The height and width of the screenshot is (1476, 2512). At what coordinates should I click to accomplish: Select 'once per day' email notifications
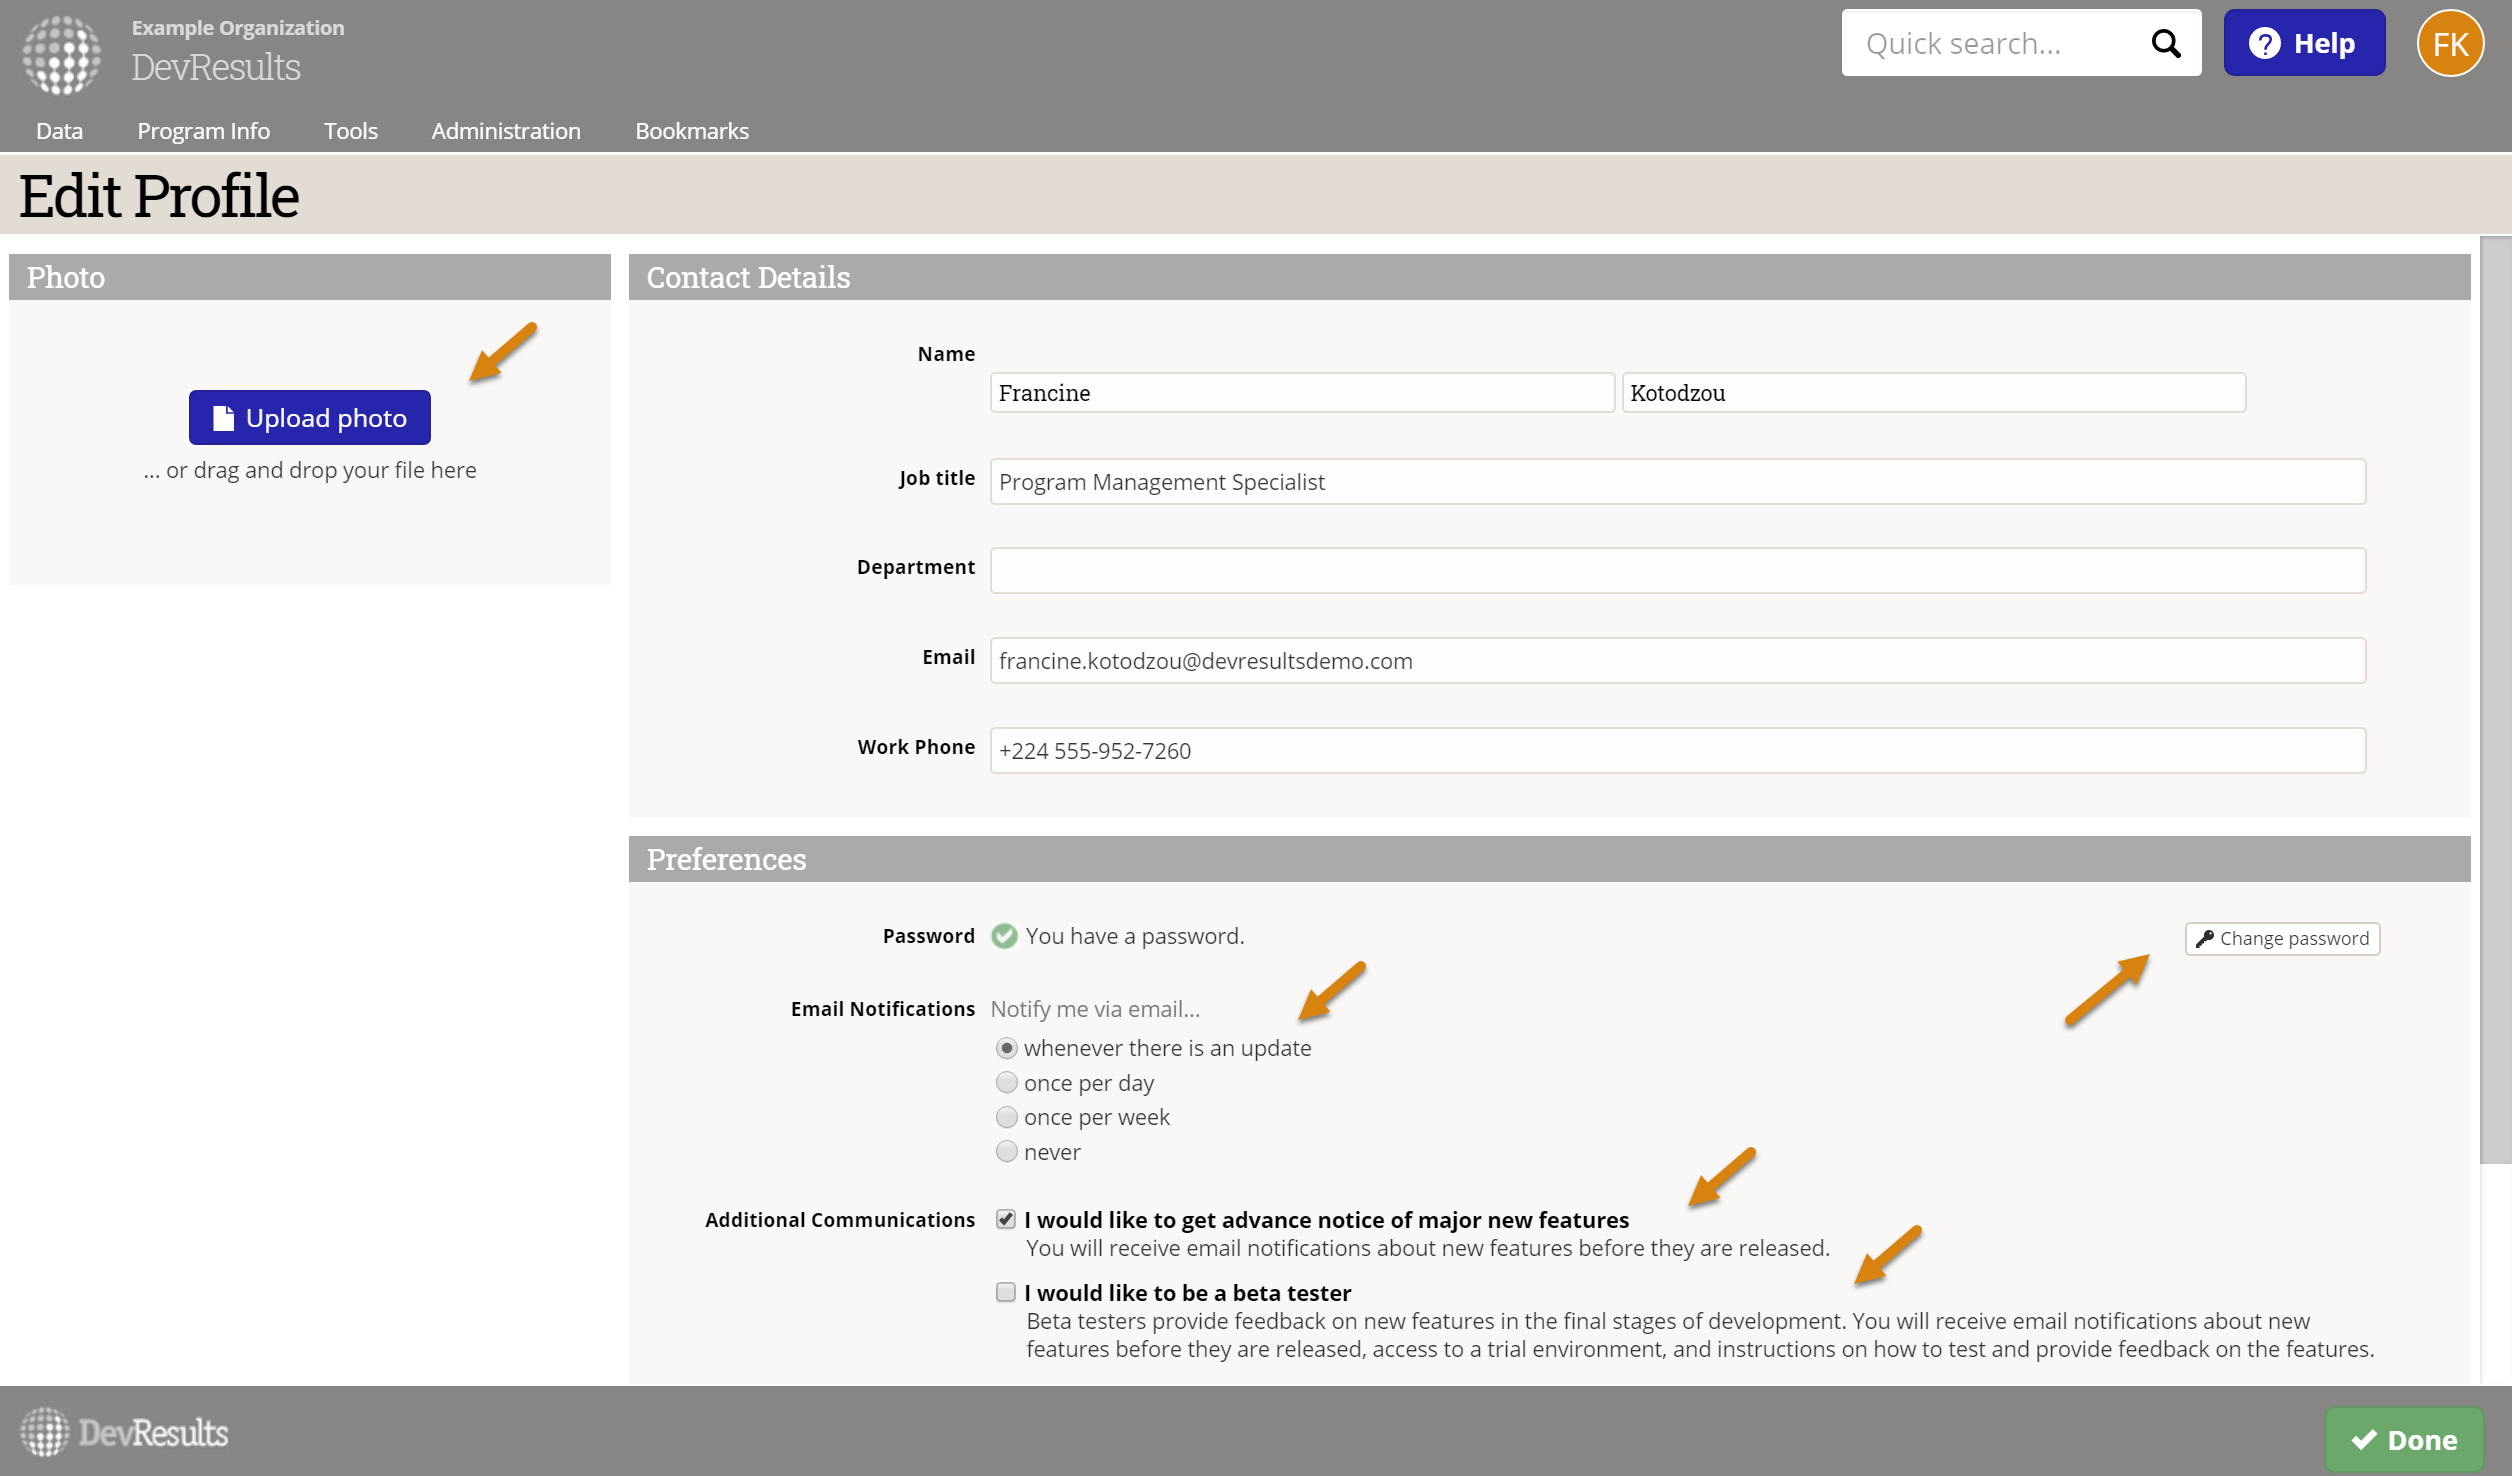click(1006, 1083)
